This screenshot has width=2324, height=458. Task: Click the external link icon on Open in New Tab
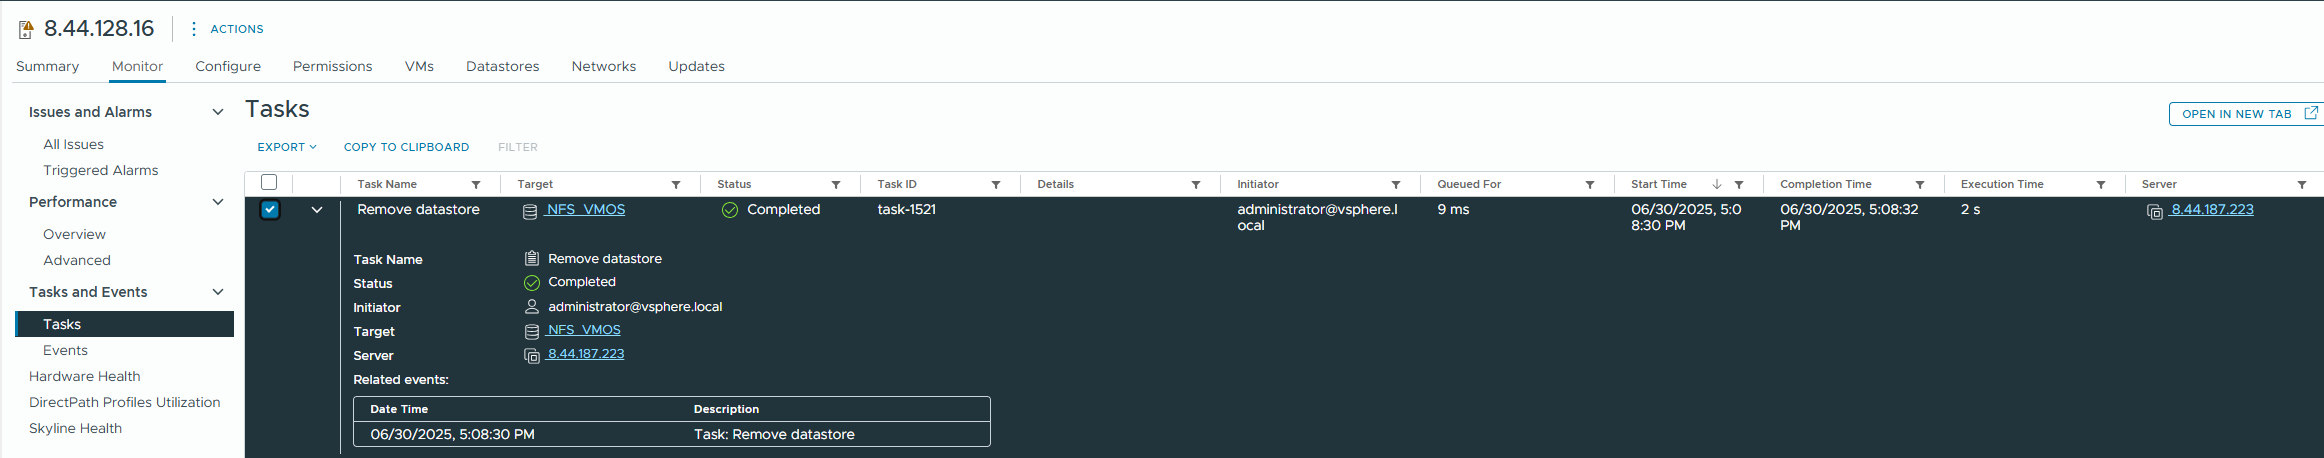2311,113
